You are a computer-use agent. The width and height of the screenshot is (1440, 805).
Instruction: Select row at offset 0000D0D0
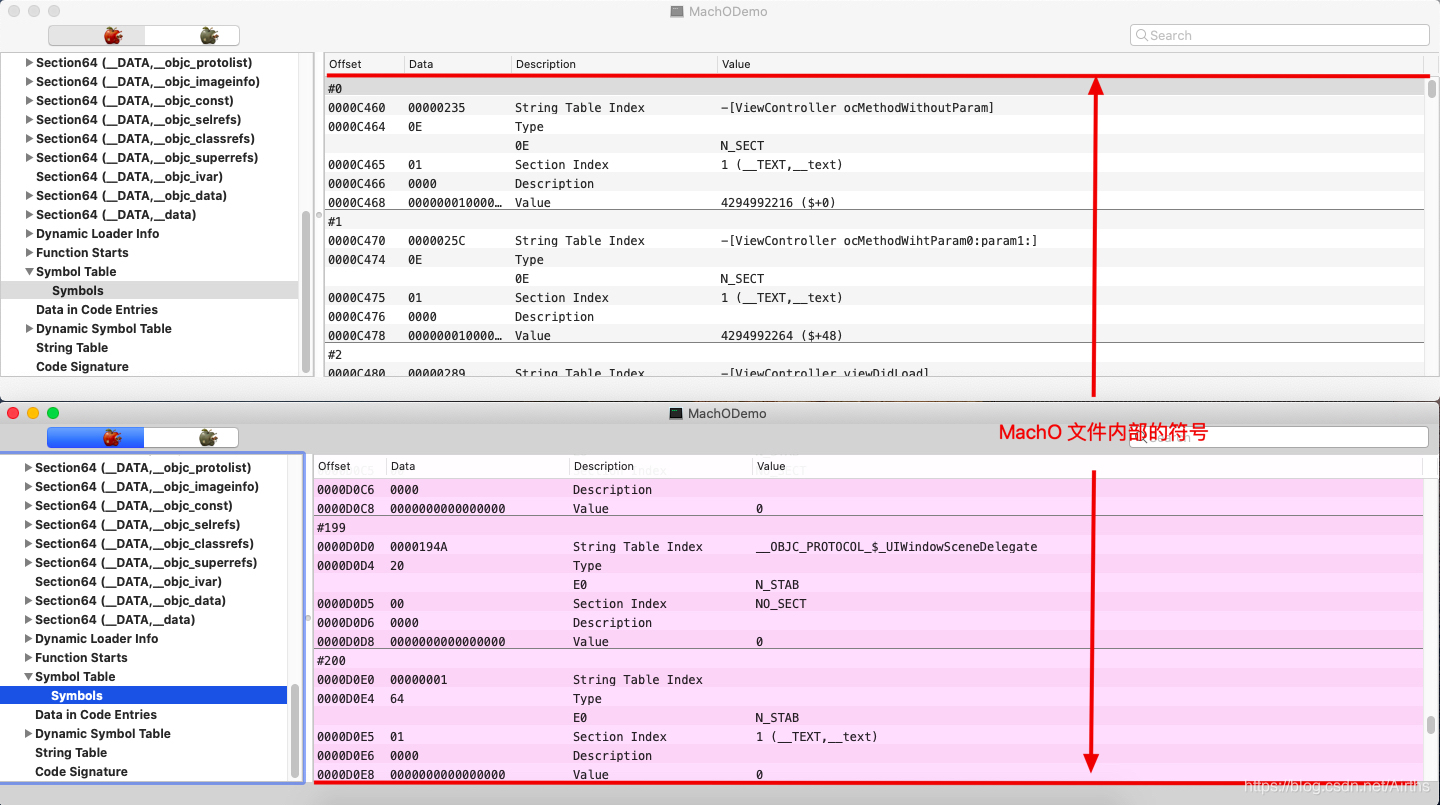(x=868, y=547)
